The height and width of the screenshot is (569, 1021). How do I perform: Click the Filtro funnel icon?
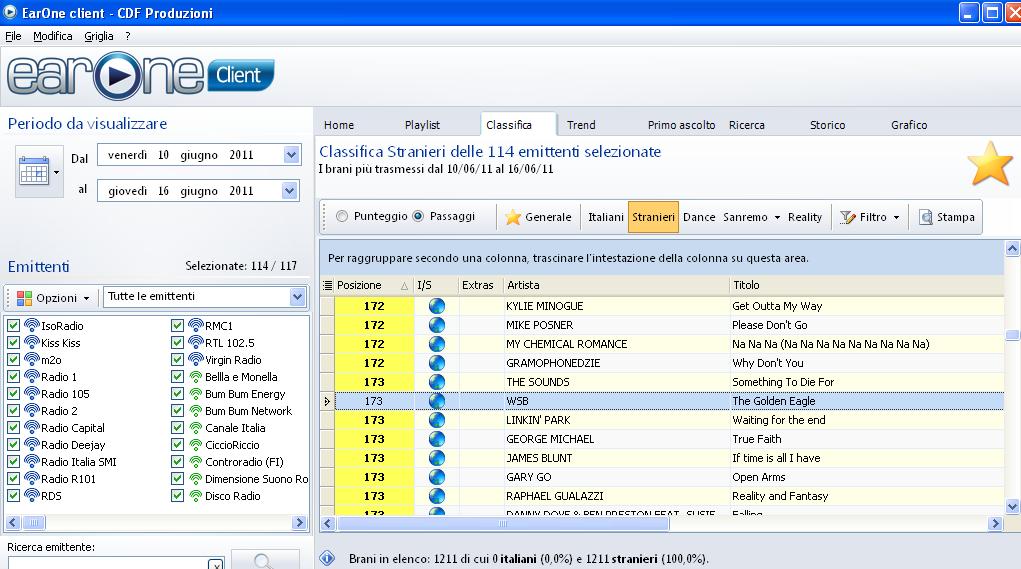pos(847,217)
